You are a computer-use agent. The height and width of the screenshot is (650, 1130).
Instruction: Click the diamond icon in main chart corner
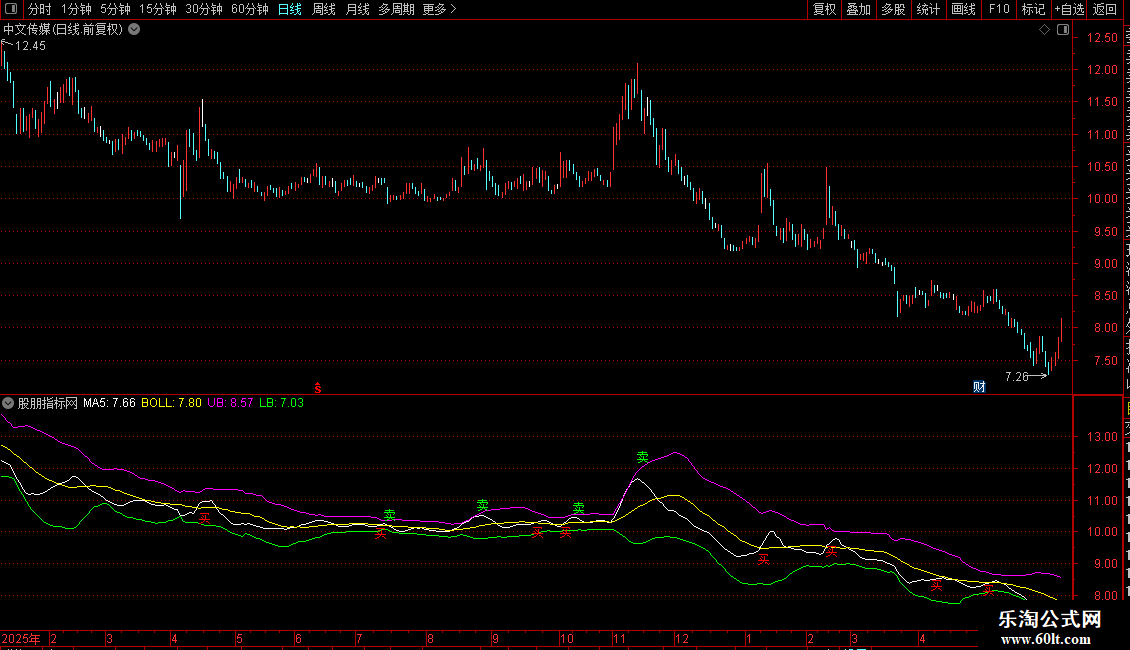[x=1044, y=30]
